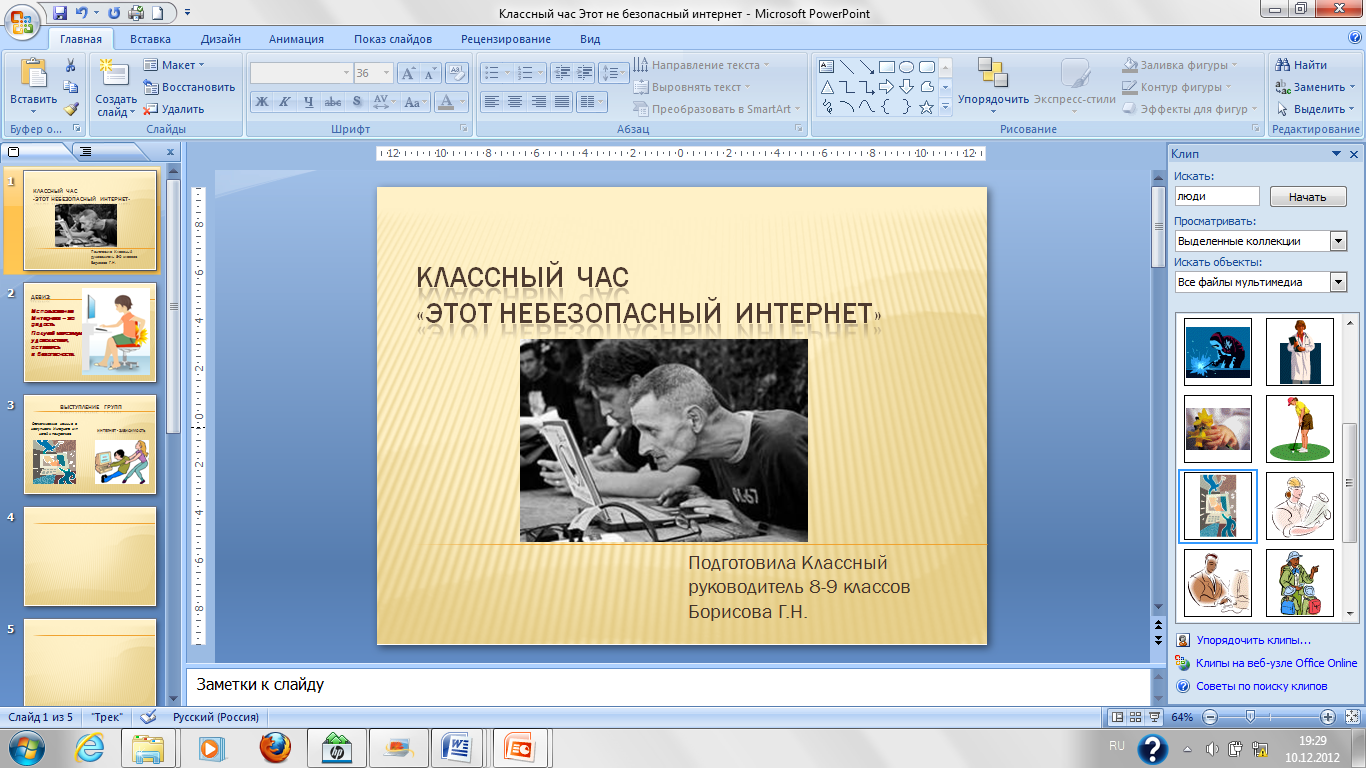Screen dimensions: 1366x768
Task: Decrease font size with small A icon
Action: pos(431,73)
